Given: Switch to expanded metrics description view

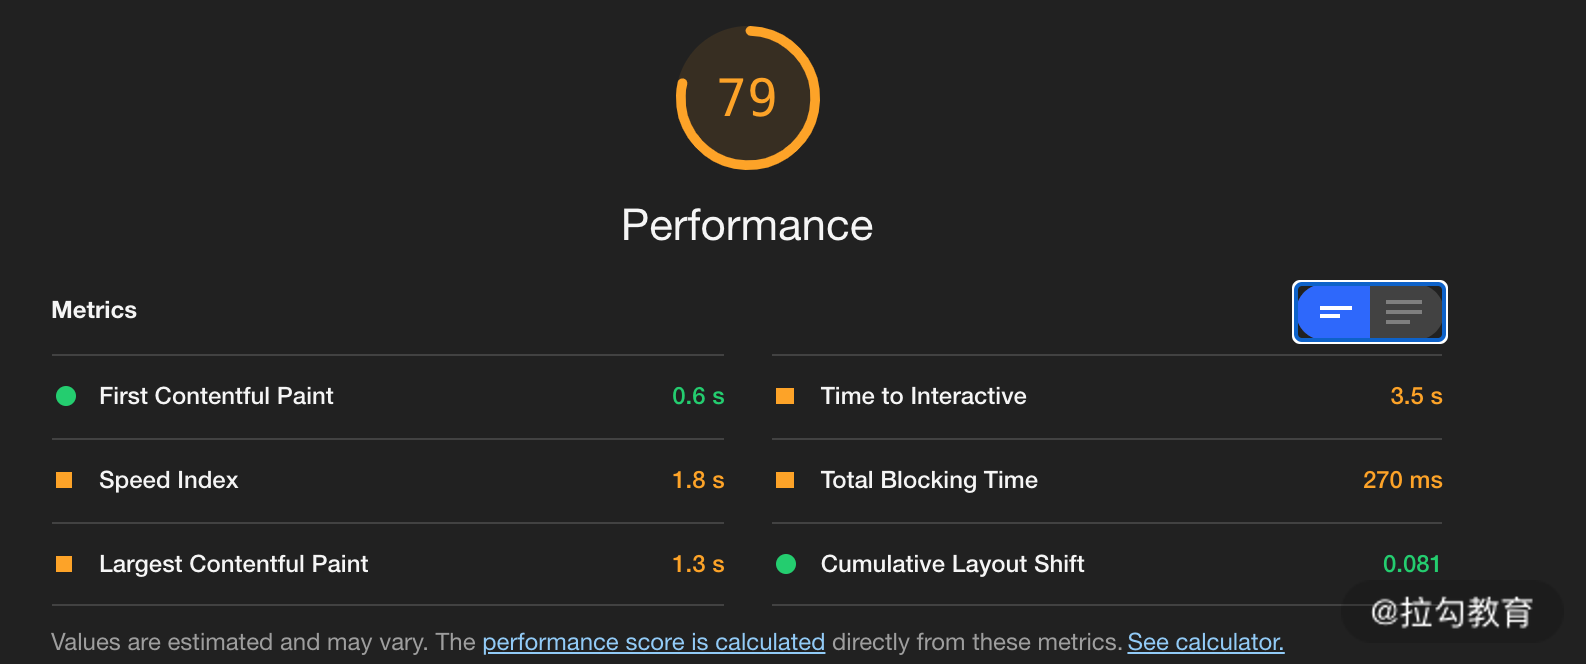Looking at the screenshot, I should tap(1404, 312).
